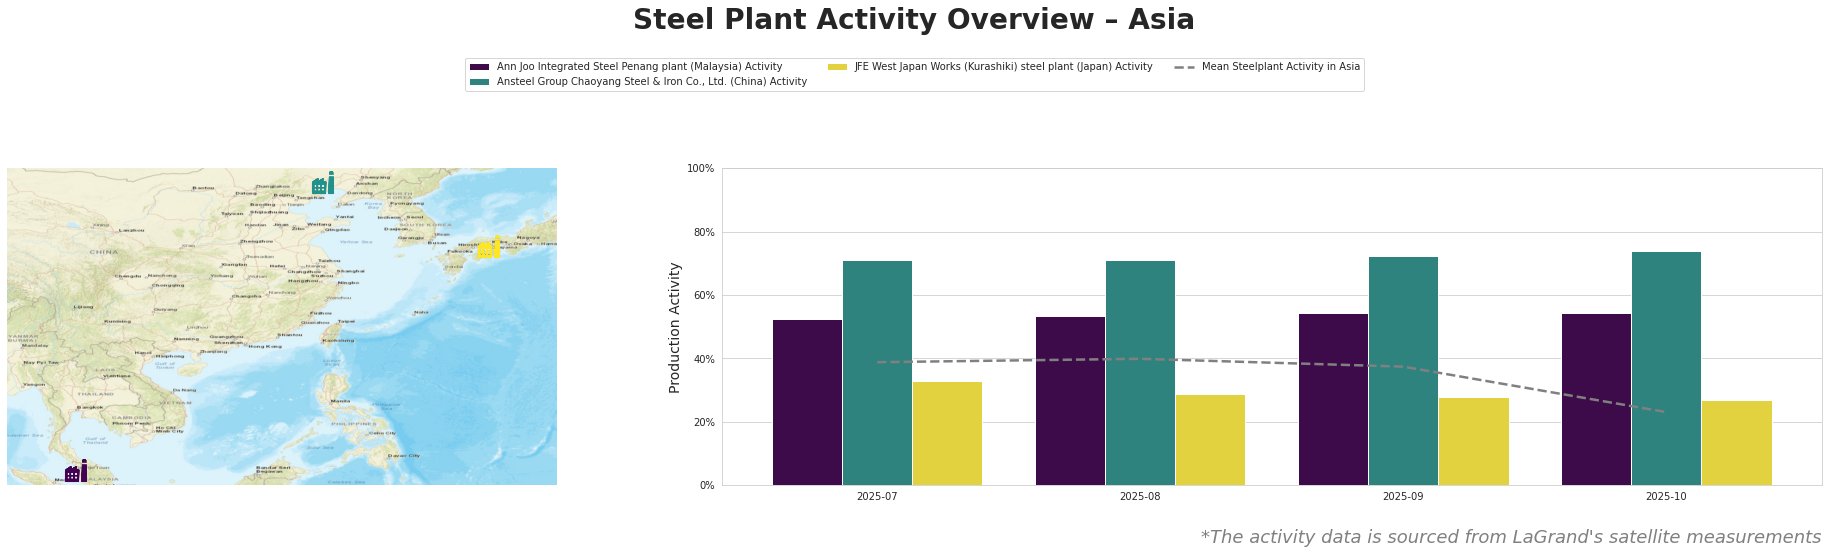
Task: Click the teal bar for 2025-08
Action: tap(1140, 373)
